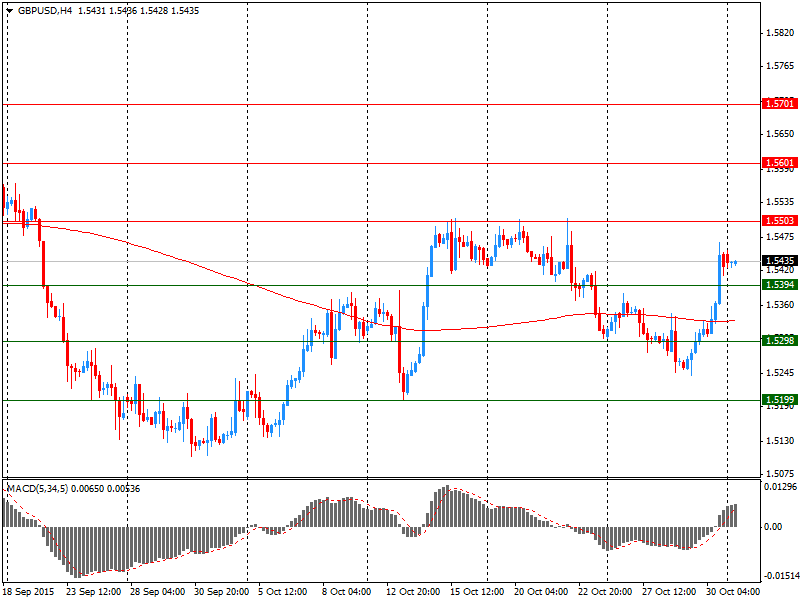800x600 pixels.
Task: Select the green 1.5199 support level tag
Action: (780, 399)
